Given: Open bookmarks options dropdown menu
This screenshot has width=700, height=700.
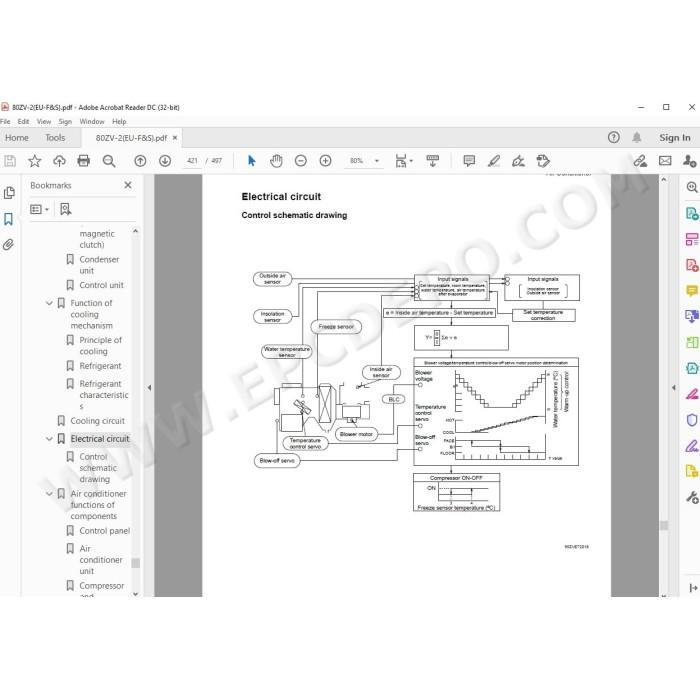Looking at the screenshot, I should coord(39,209).
